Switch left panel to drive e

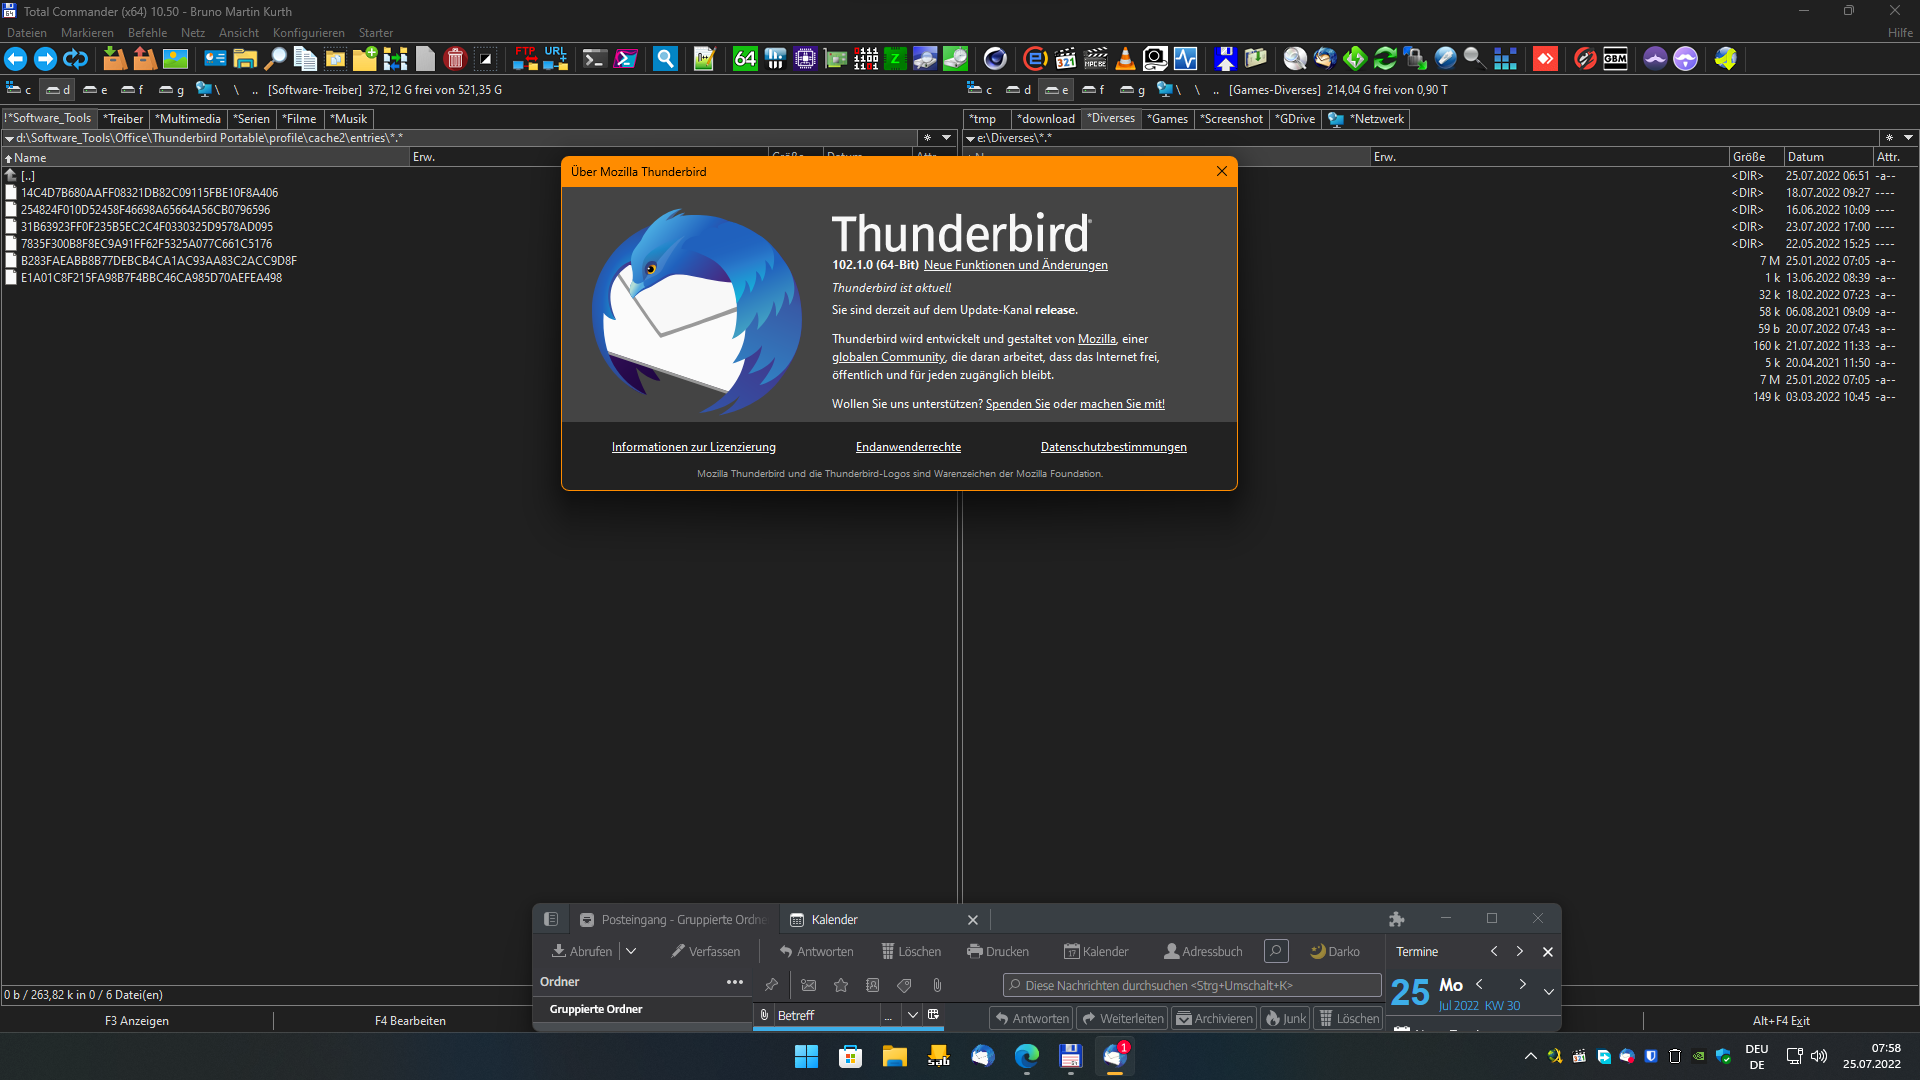tap(95, 90)
